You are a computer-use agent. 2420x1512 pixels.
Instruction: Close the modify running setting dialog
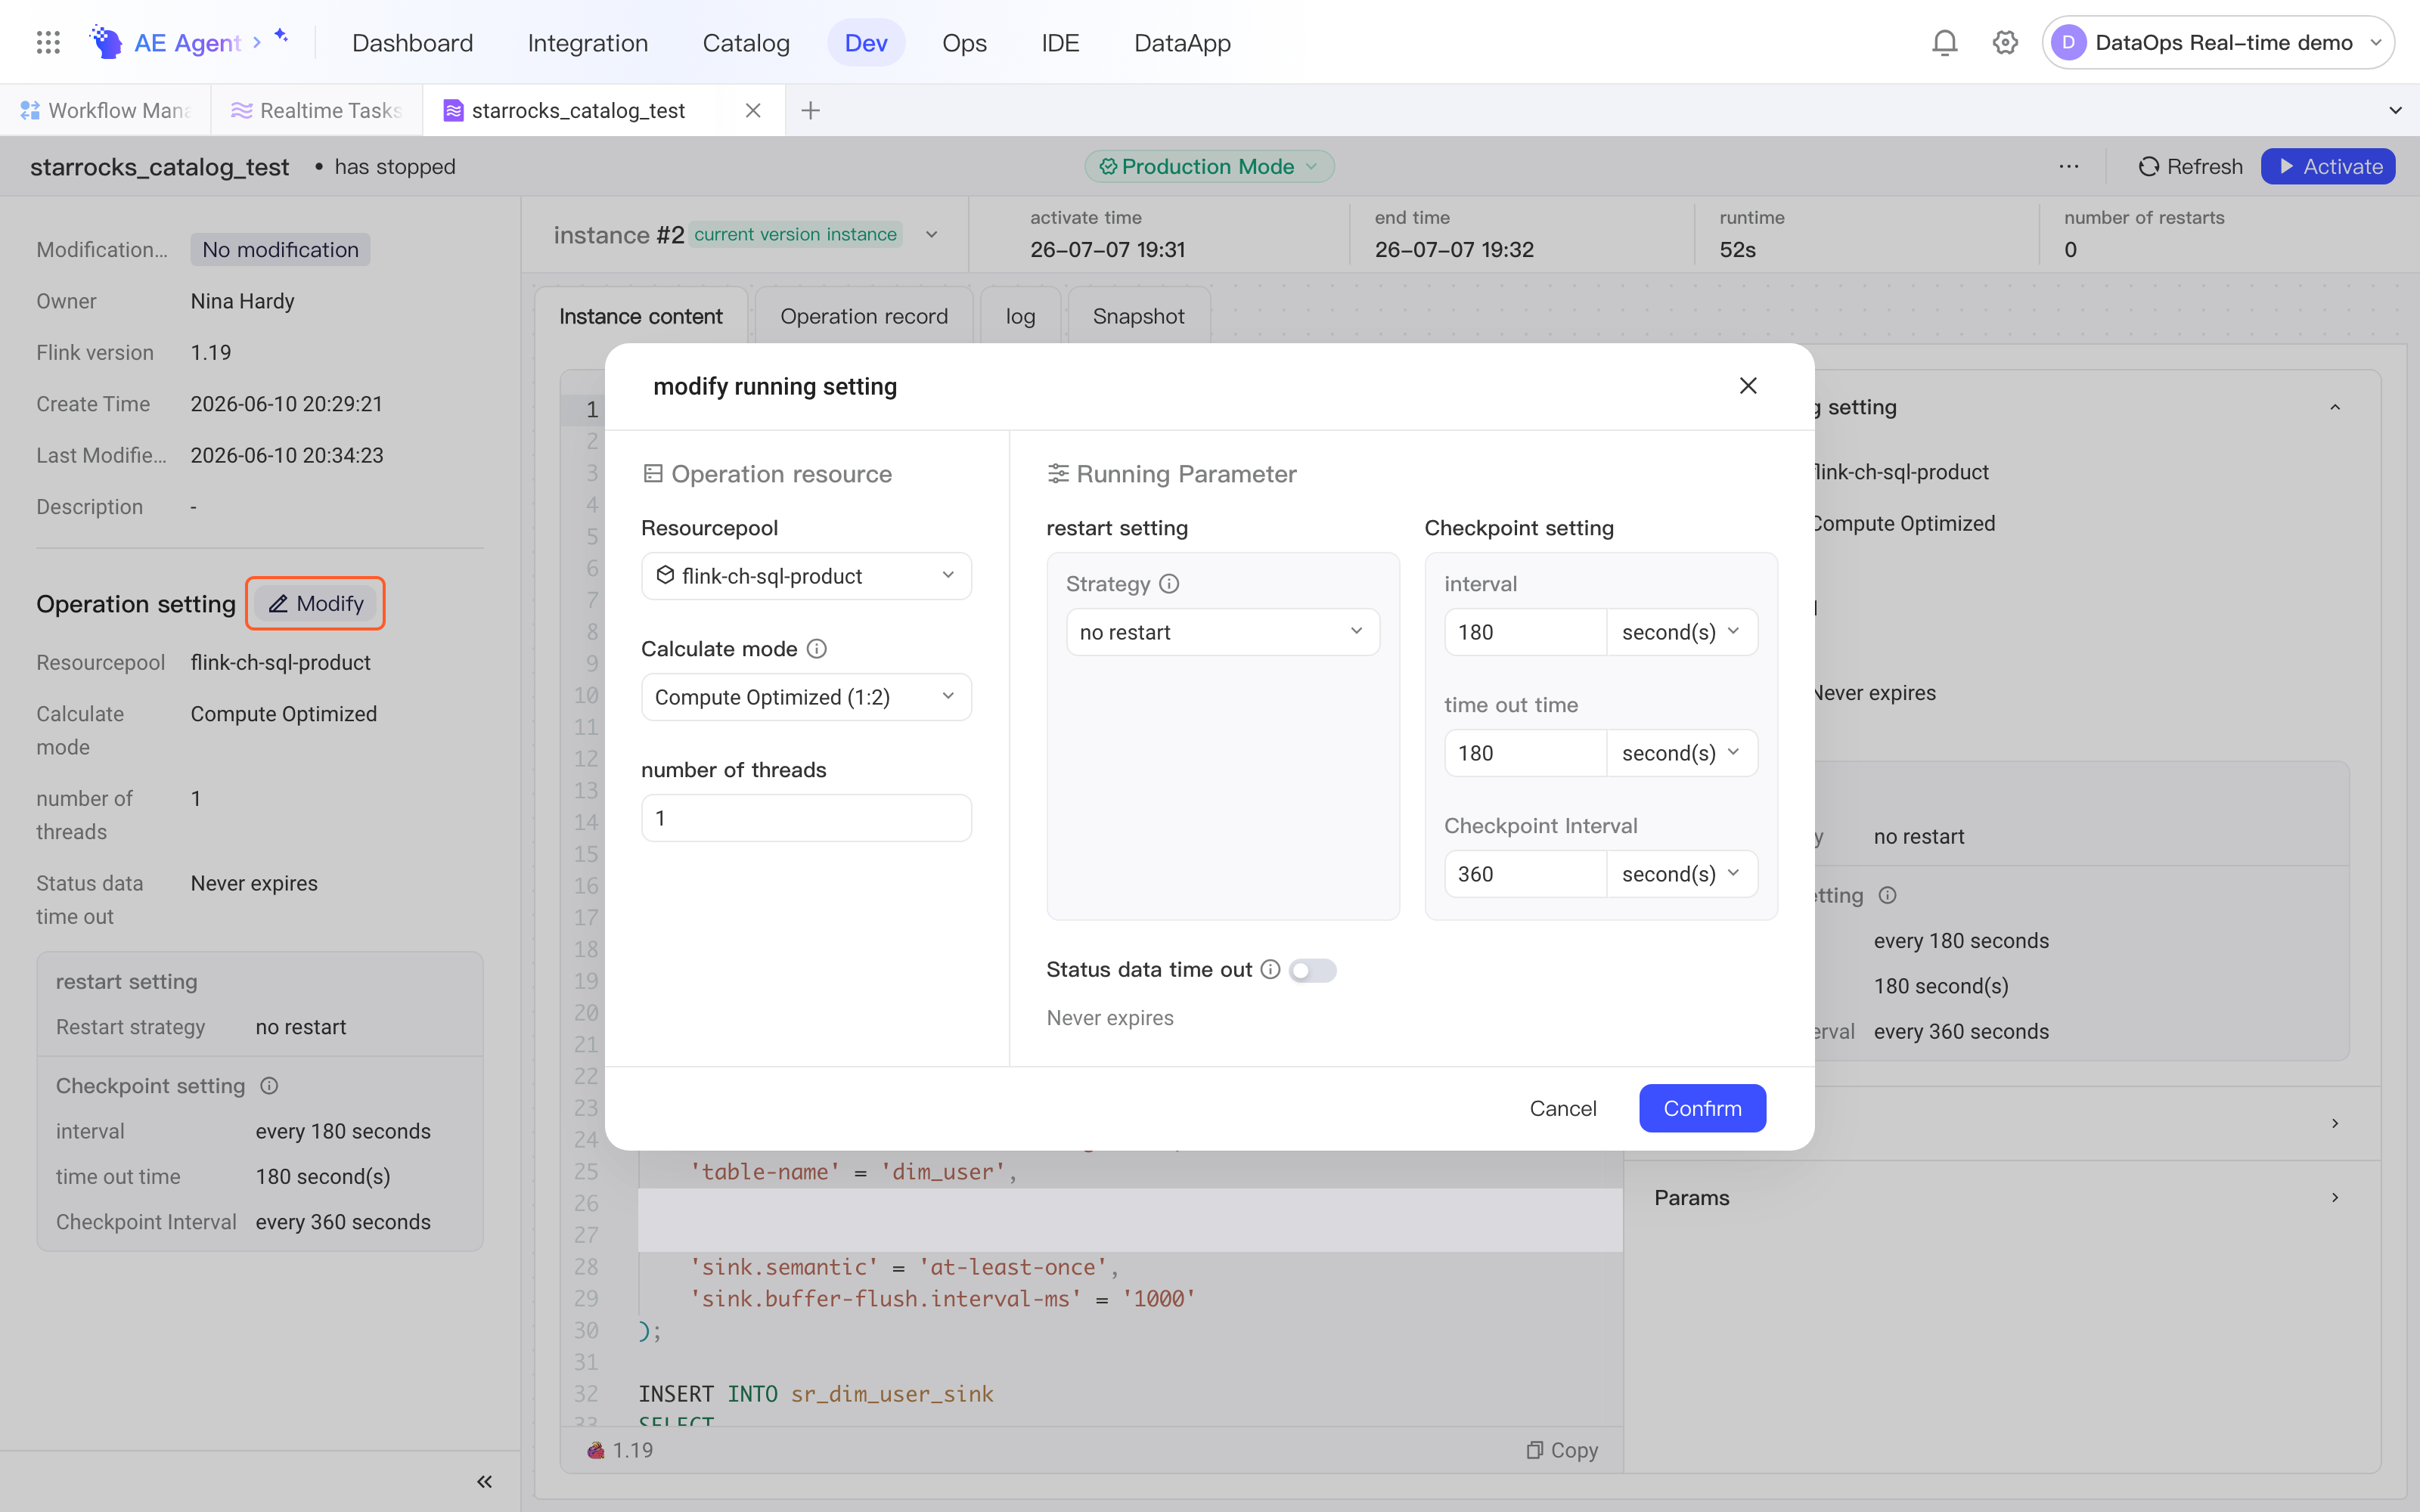(1748, 386)
